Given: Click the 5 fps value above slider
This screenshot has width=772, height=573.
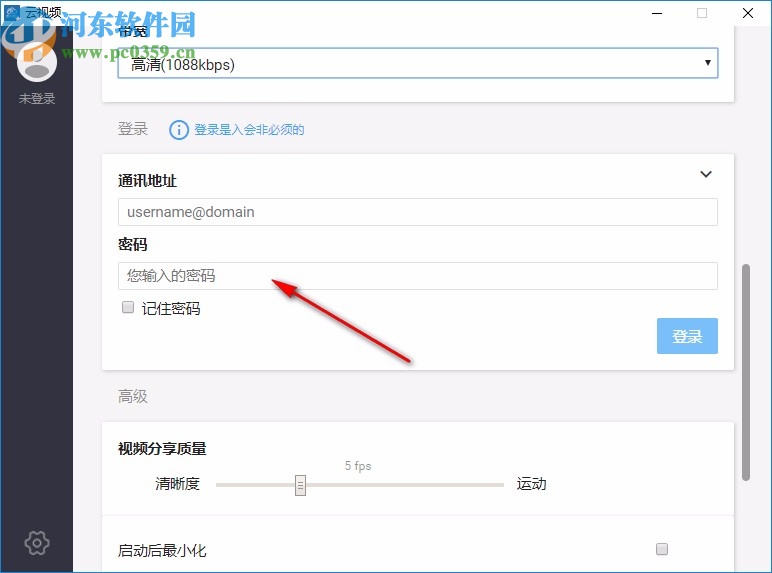Looking at the screenshot, I should (358, 466).
